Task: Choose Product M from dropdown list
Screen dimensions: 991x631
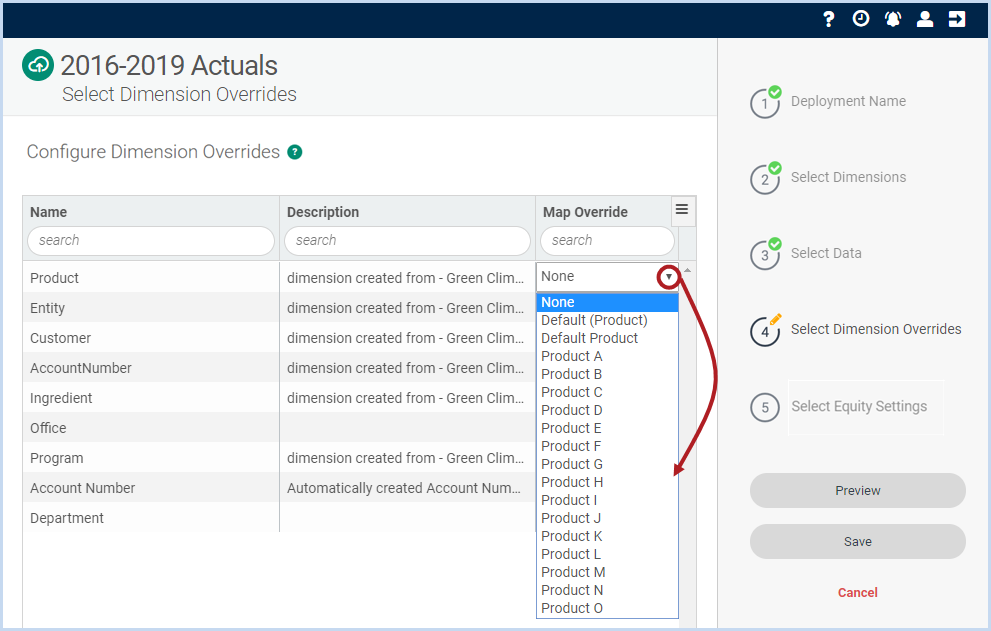Action: (x=607, y=572)
